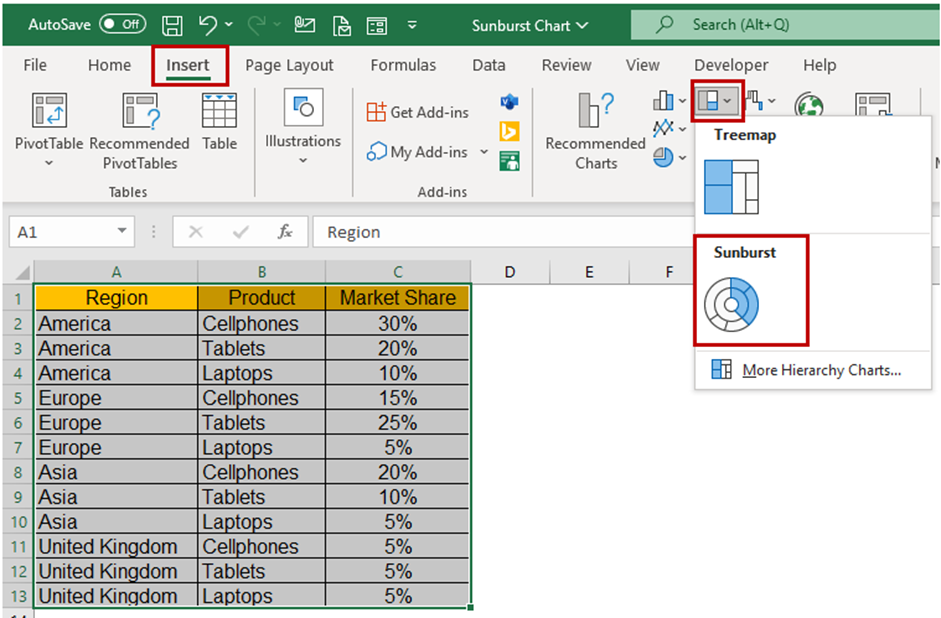Click the email attachment quick access icon
The image size is (941, 618).
click(305, 25)
